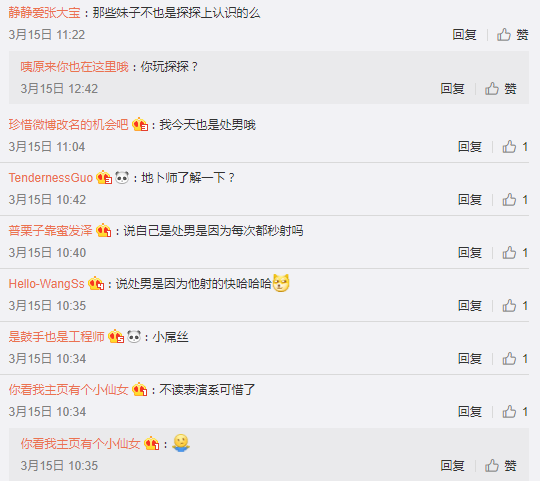This screenshot has width=540, height=481.
Task: Reply to the 11:22 comment
Action: (464, 35)
